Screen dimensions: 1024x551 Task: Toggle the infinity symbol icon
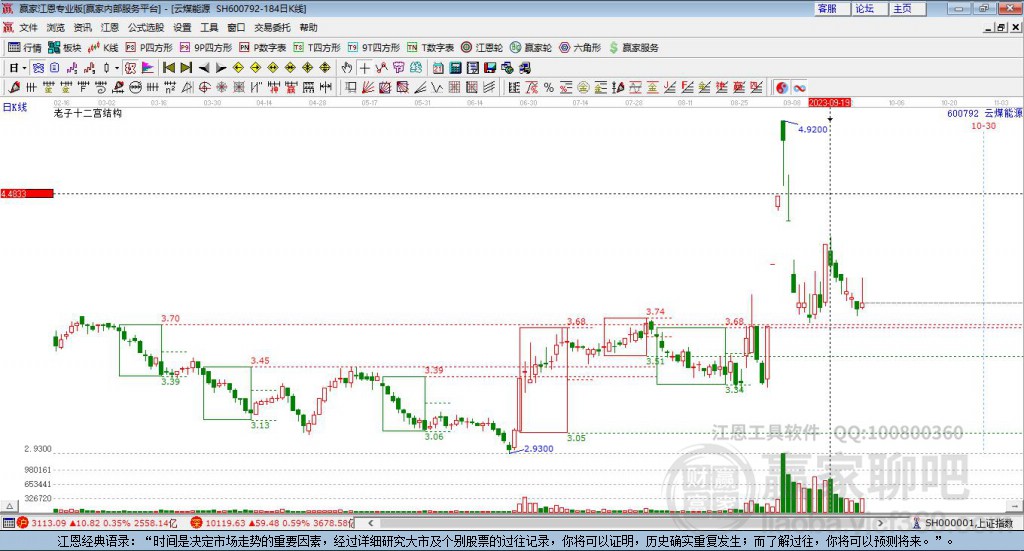799,87
